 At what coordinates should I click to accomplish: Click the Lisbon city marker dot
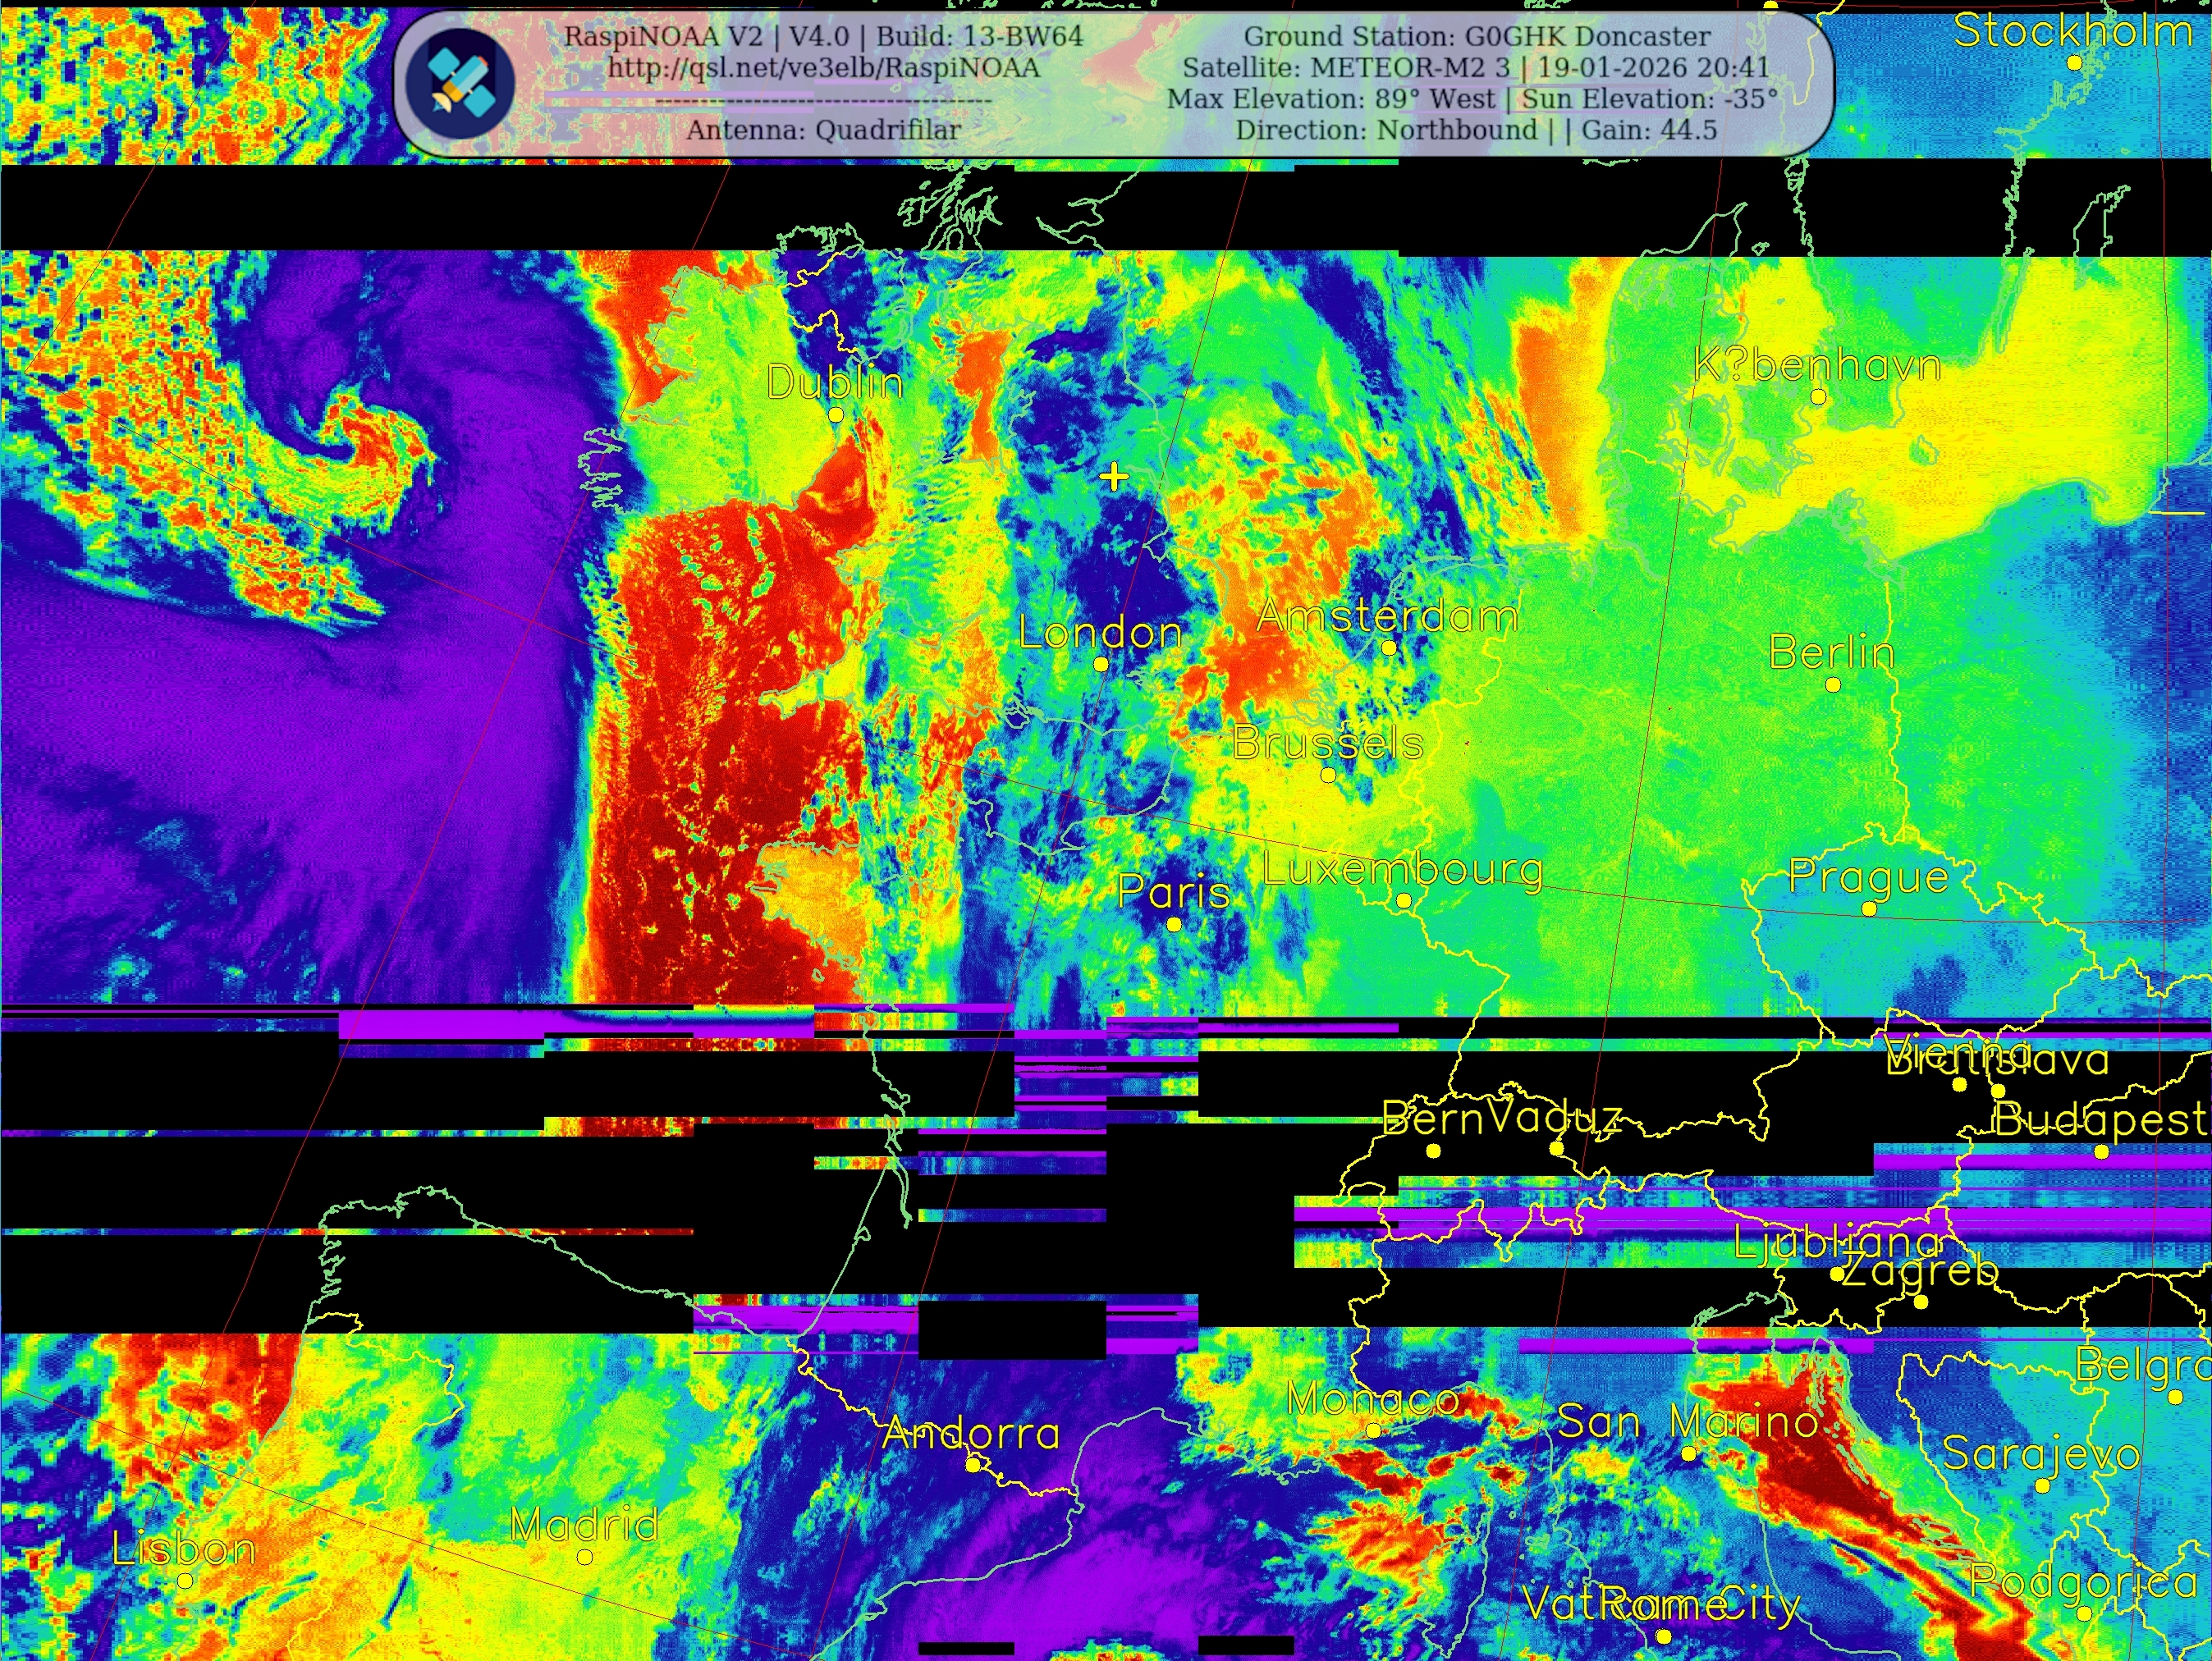[x=185, y=1581]
